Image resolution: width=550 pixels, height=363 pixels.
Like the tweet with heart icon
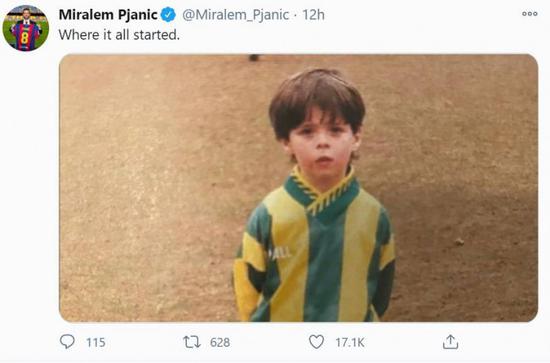click(x=316, y=342)
